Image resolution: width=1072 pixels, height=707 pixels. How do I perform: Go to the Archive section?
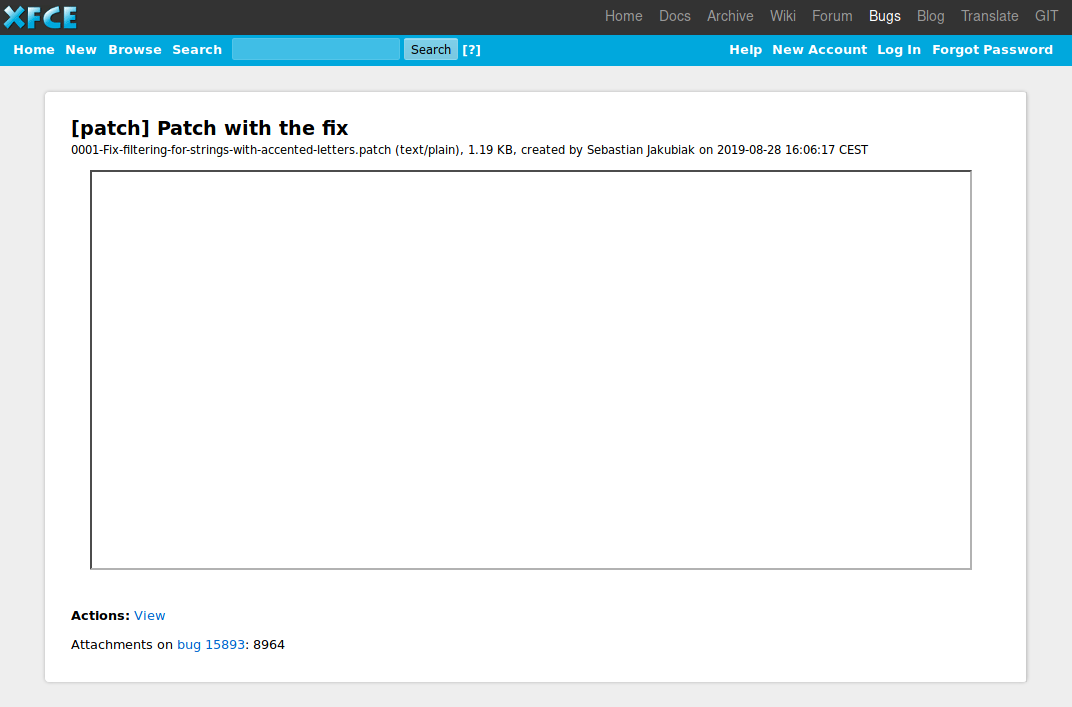pos(730,16)
